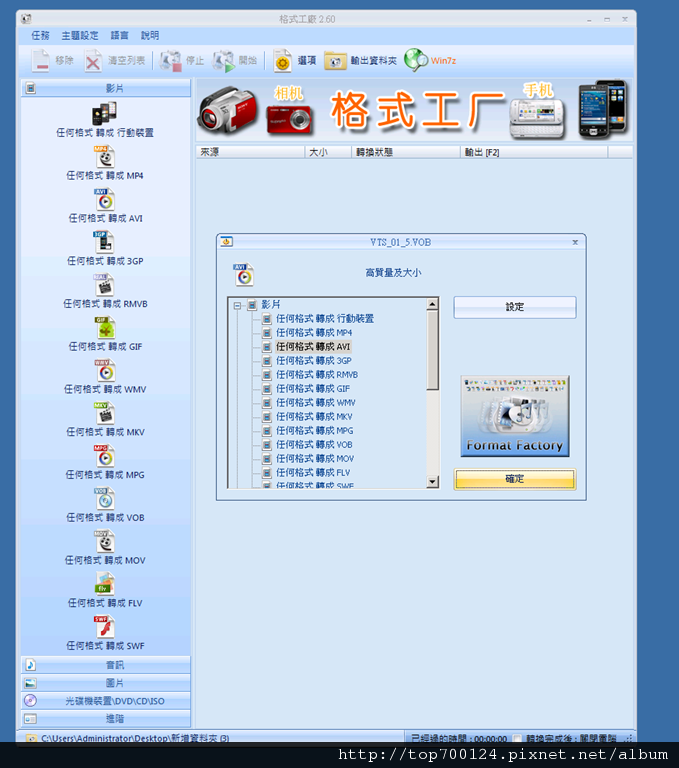Select the WMV conversion icon in sidebar

click(104, 370)
